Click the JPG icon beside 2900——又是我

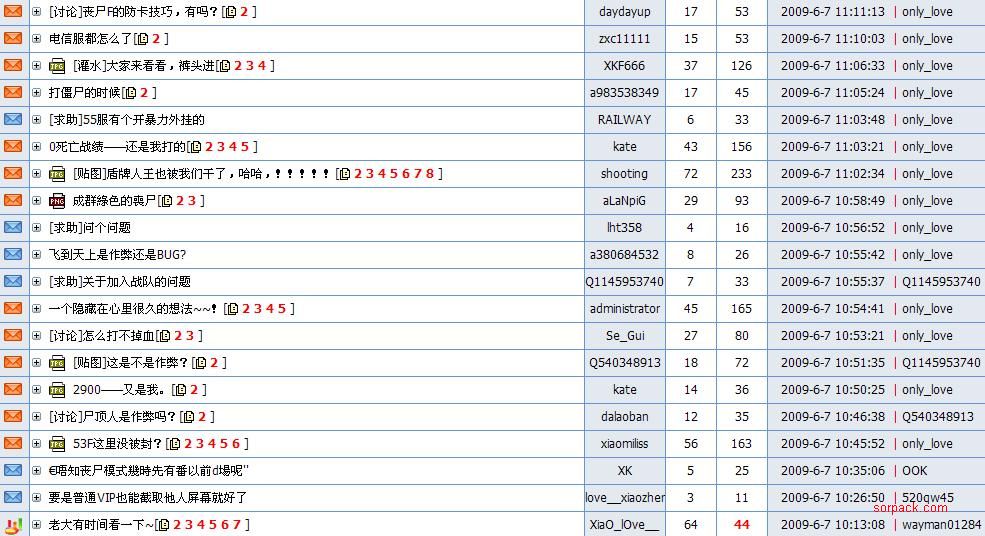[x=57, y=390]
